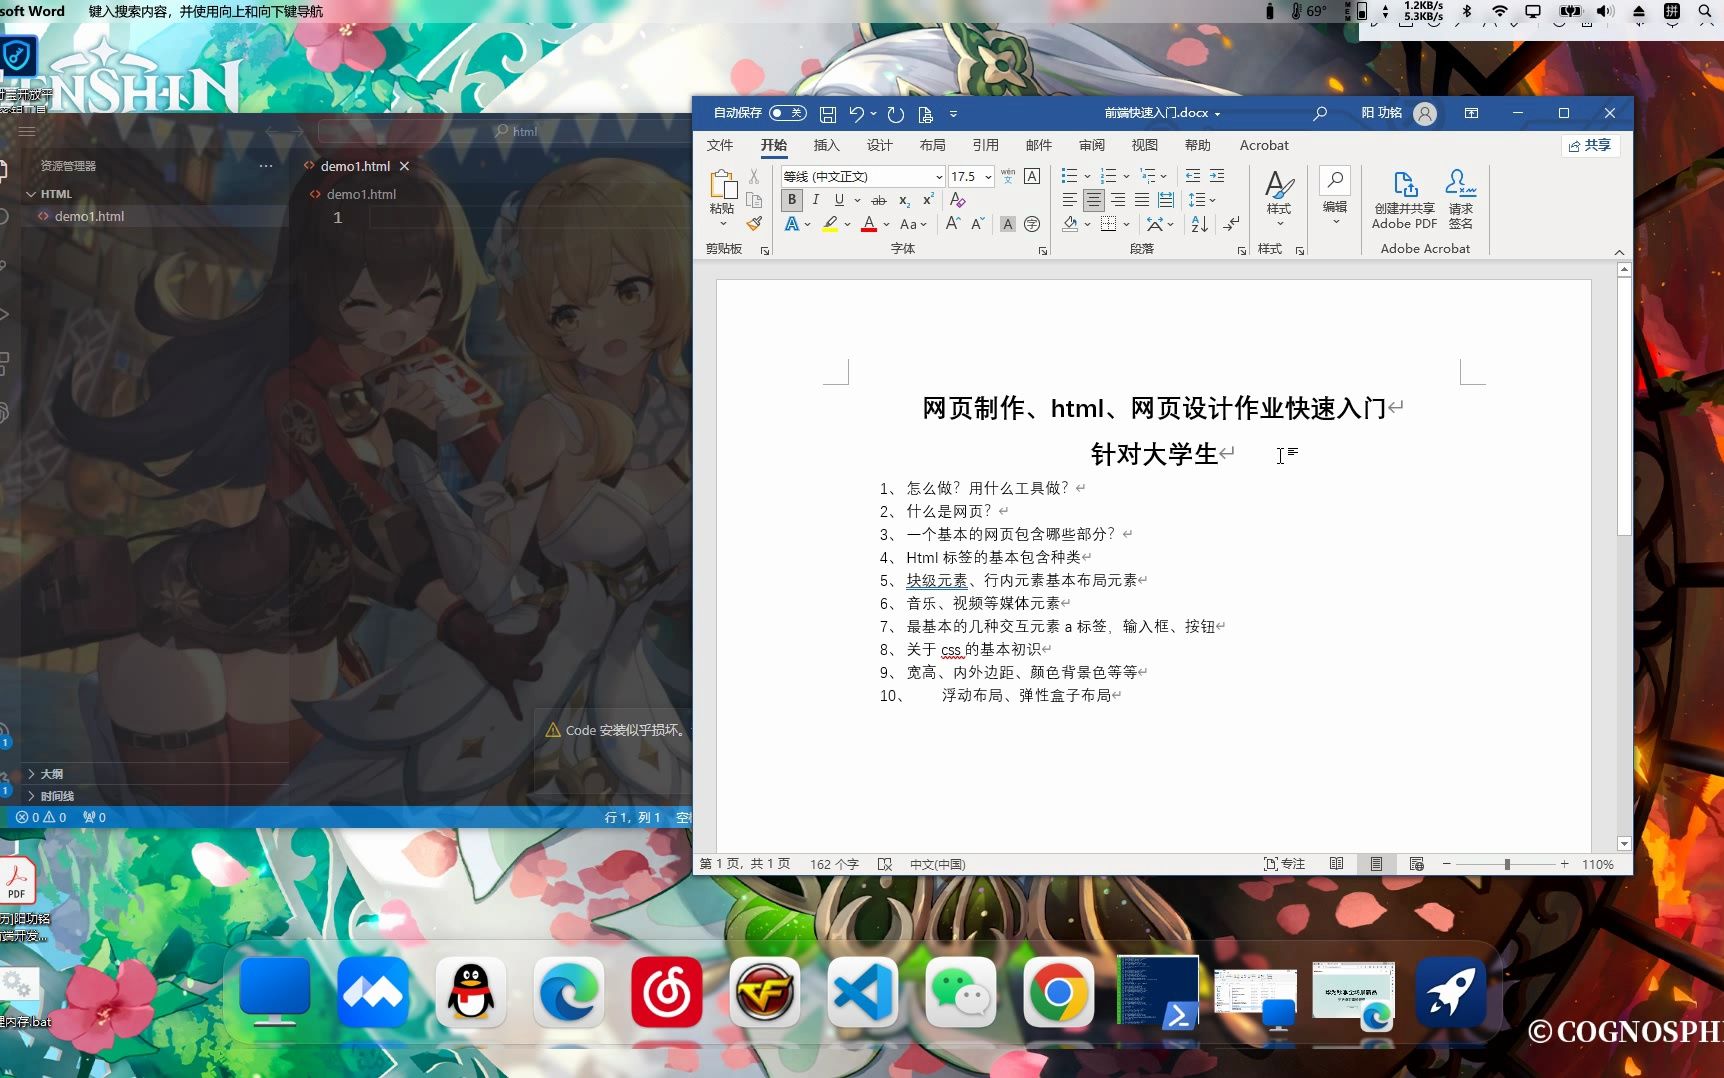Click the 共享 share button
This screenshot has height=1078, width=1724.
click(x=1590, y=145)
